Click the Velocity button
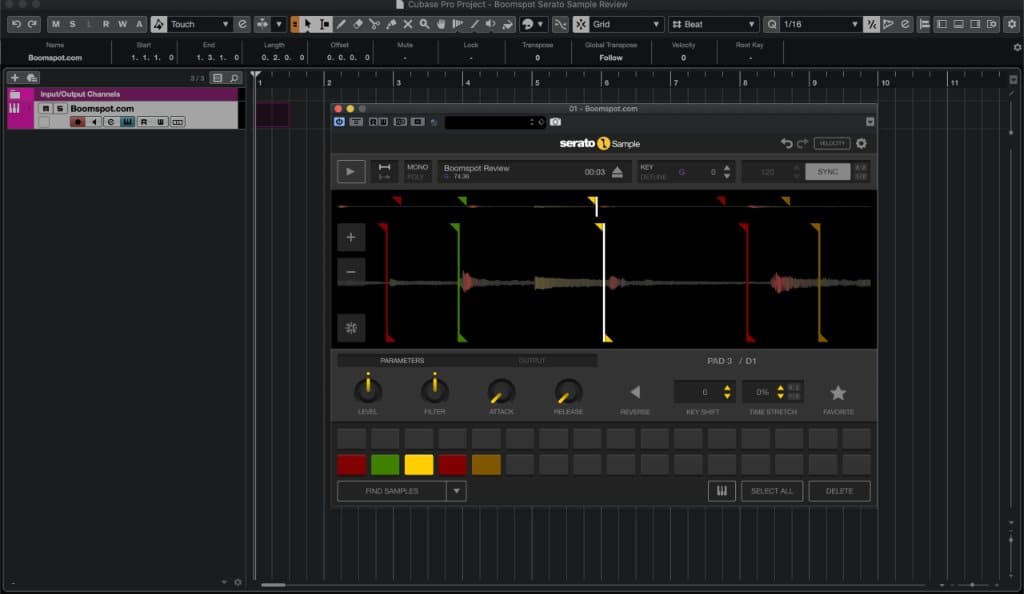The width and height of the screenshot is (1024, 594). pyautogui.click(x=831, y=144)
